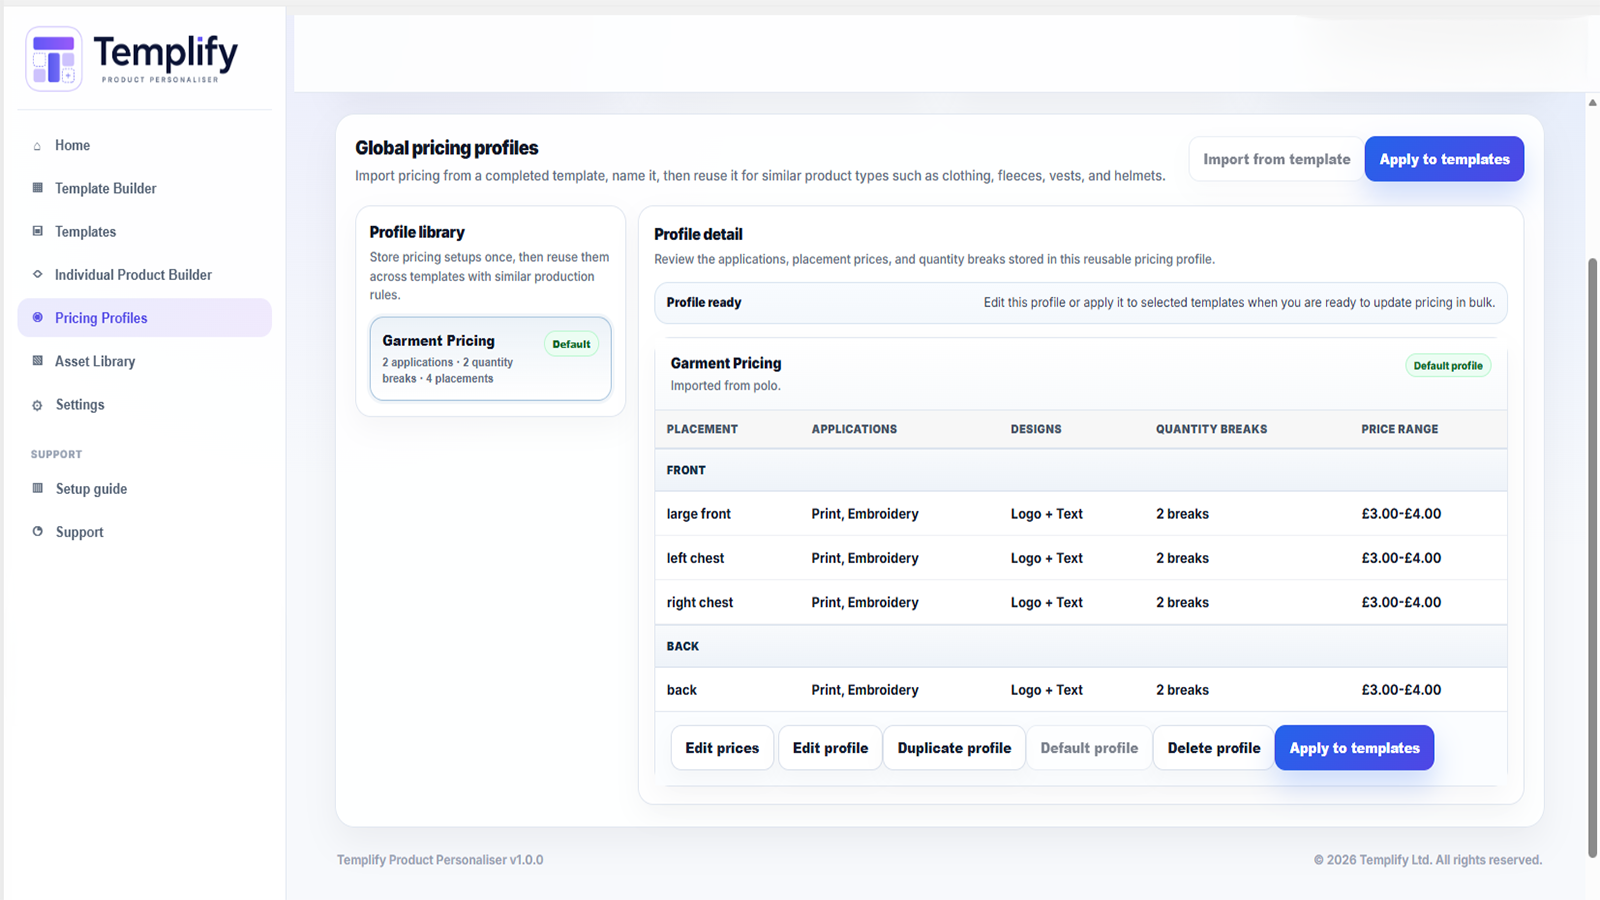Open Asset Library using its icon
This screenshot has width=1600, height=900.
click(37, 361)
